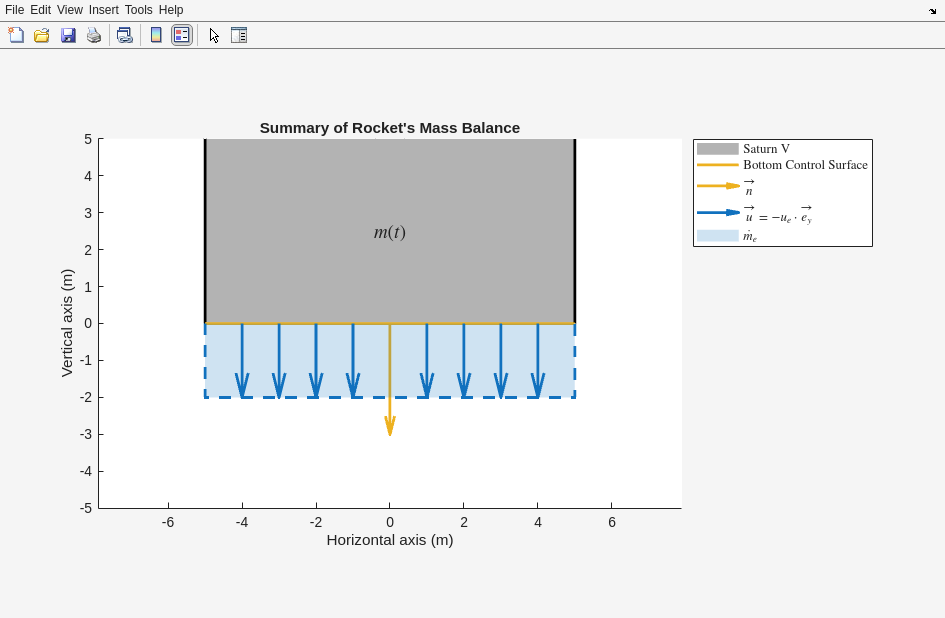Open a file with the folder icon
The height and width of the screenshot is (618, 945).
42,35
